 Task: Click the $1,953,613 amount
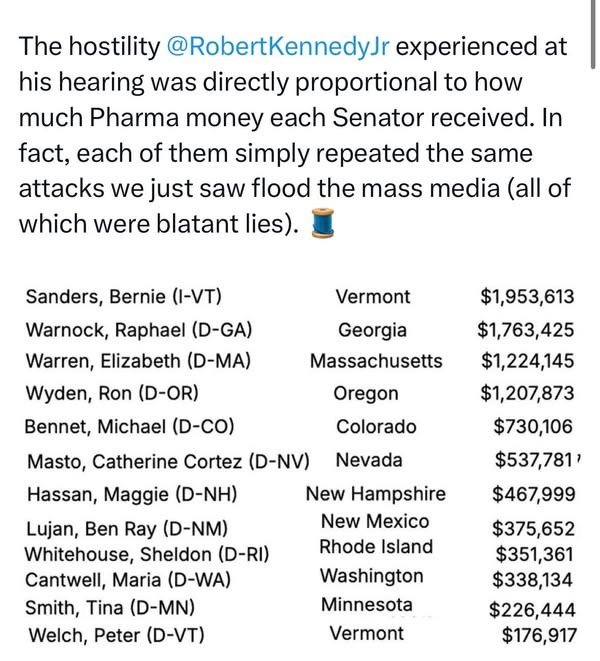click(x=526, y=296)
